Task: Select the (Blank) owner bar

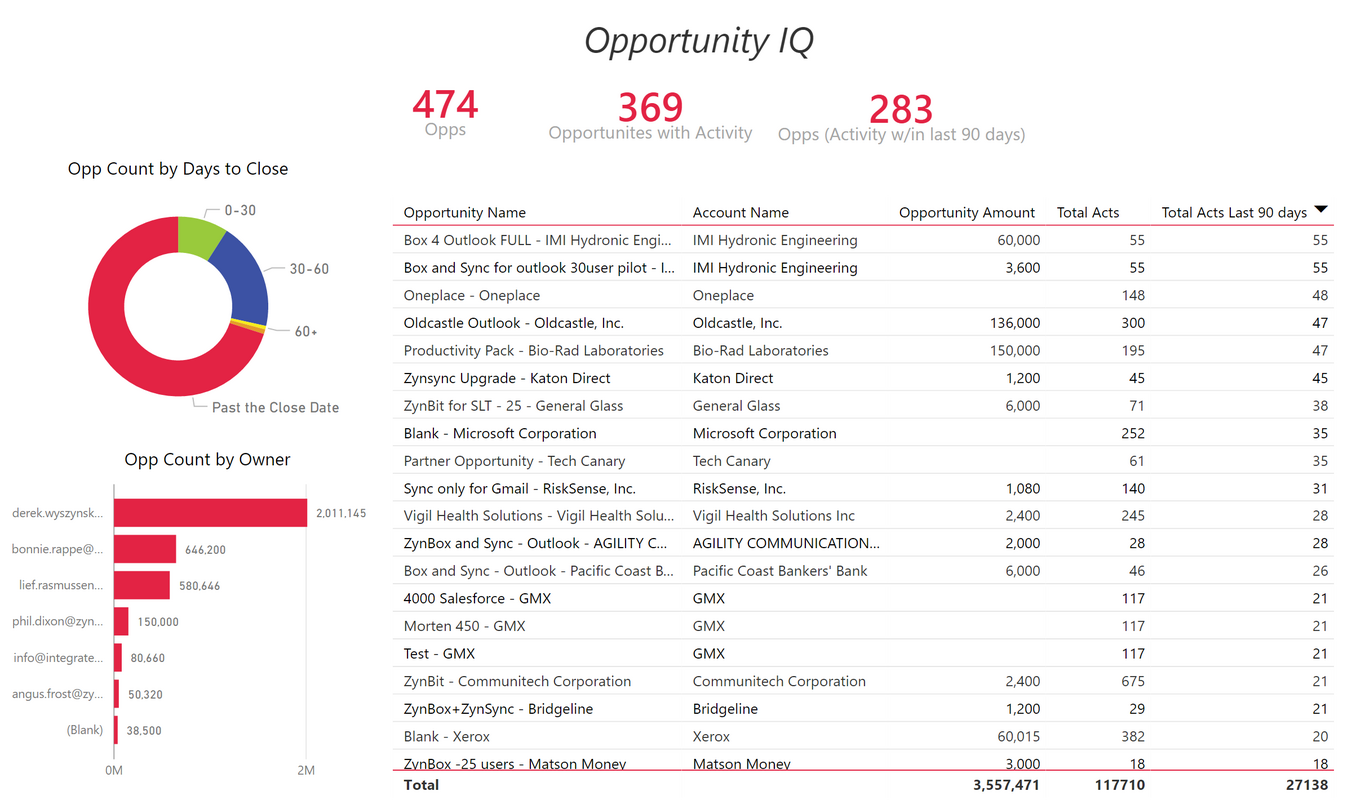Action: [118, 730]
